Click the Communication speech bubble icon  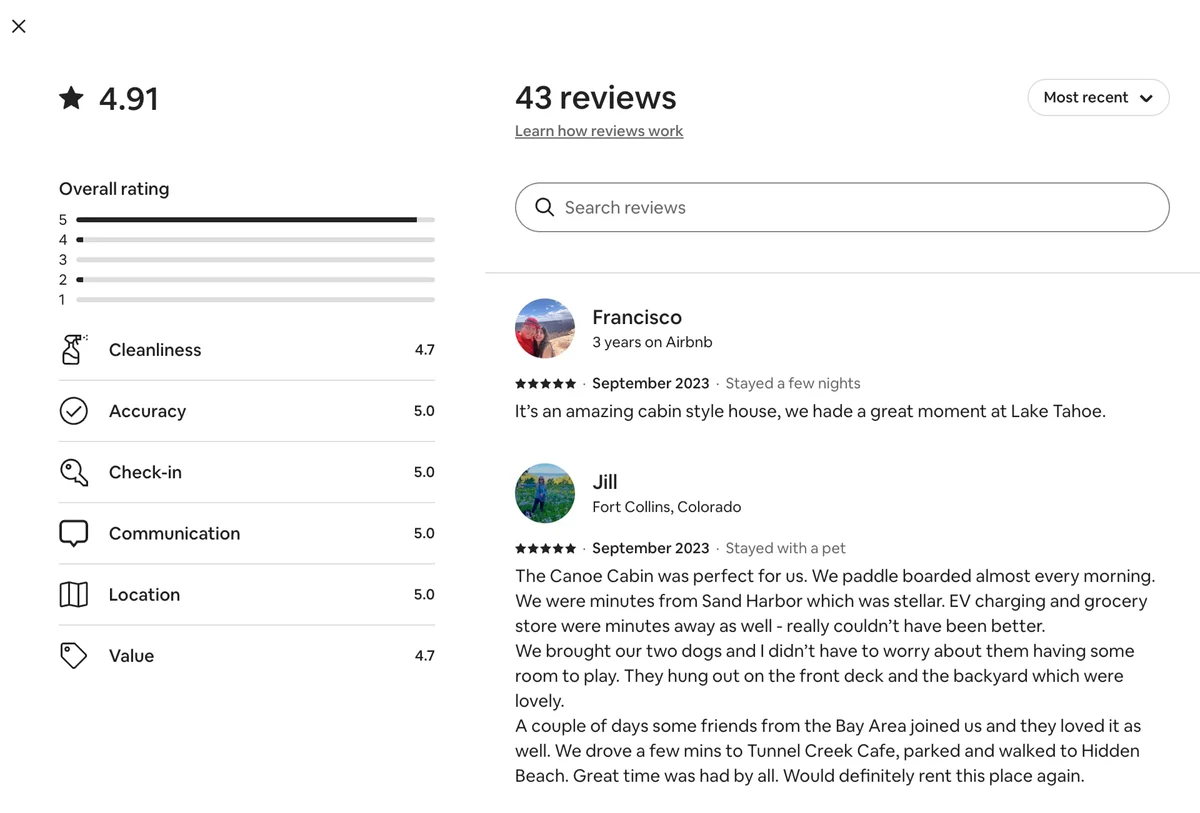(x=74, y=533)
